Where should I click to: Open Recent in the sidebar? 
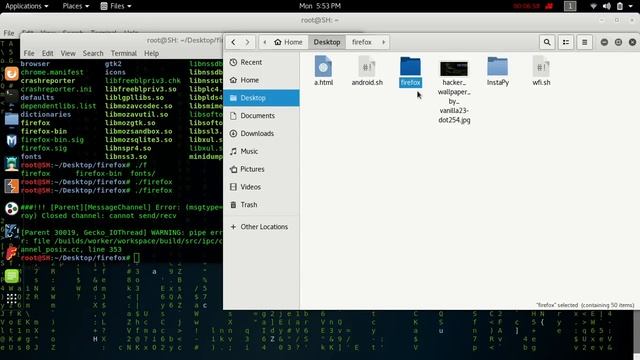pyautogui.click(x=261, y=62)
